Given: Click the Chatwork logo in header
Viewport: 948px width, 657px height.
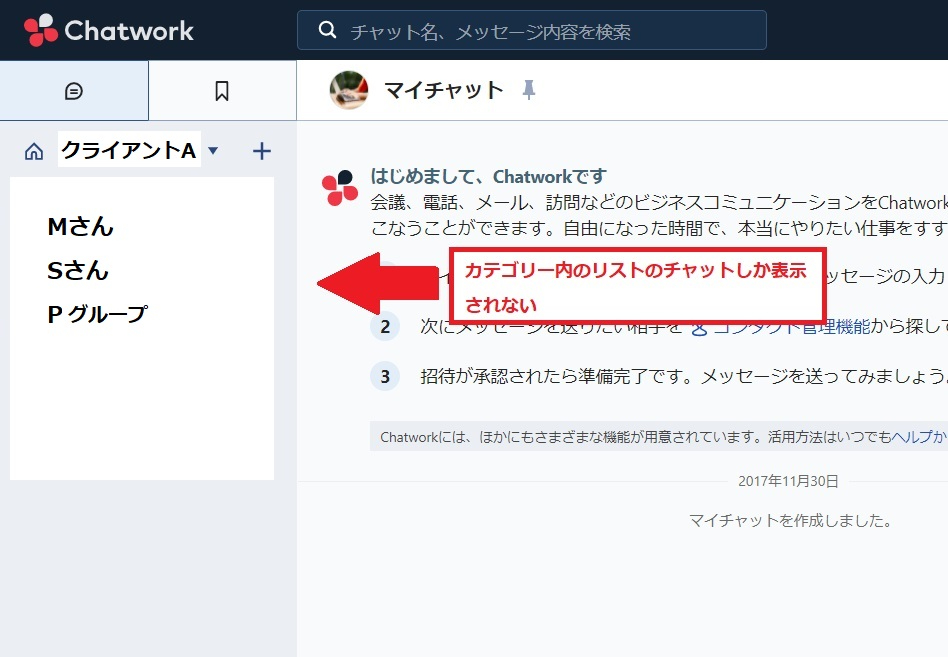Looking at the screenshot, I should 109,30.
